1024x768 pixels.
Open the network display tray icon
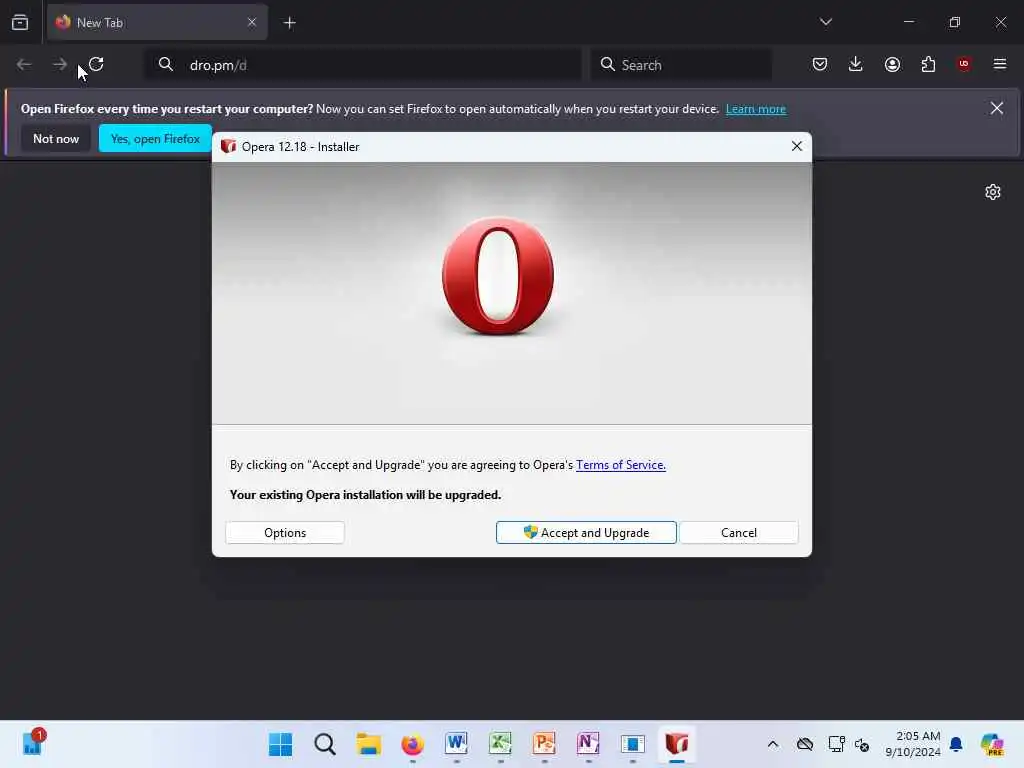click(836, 744)
